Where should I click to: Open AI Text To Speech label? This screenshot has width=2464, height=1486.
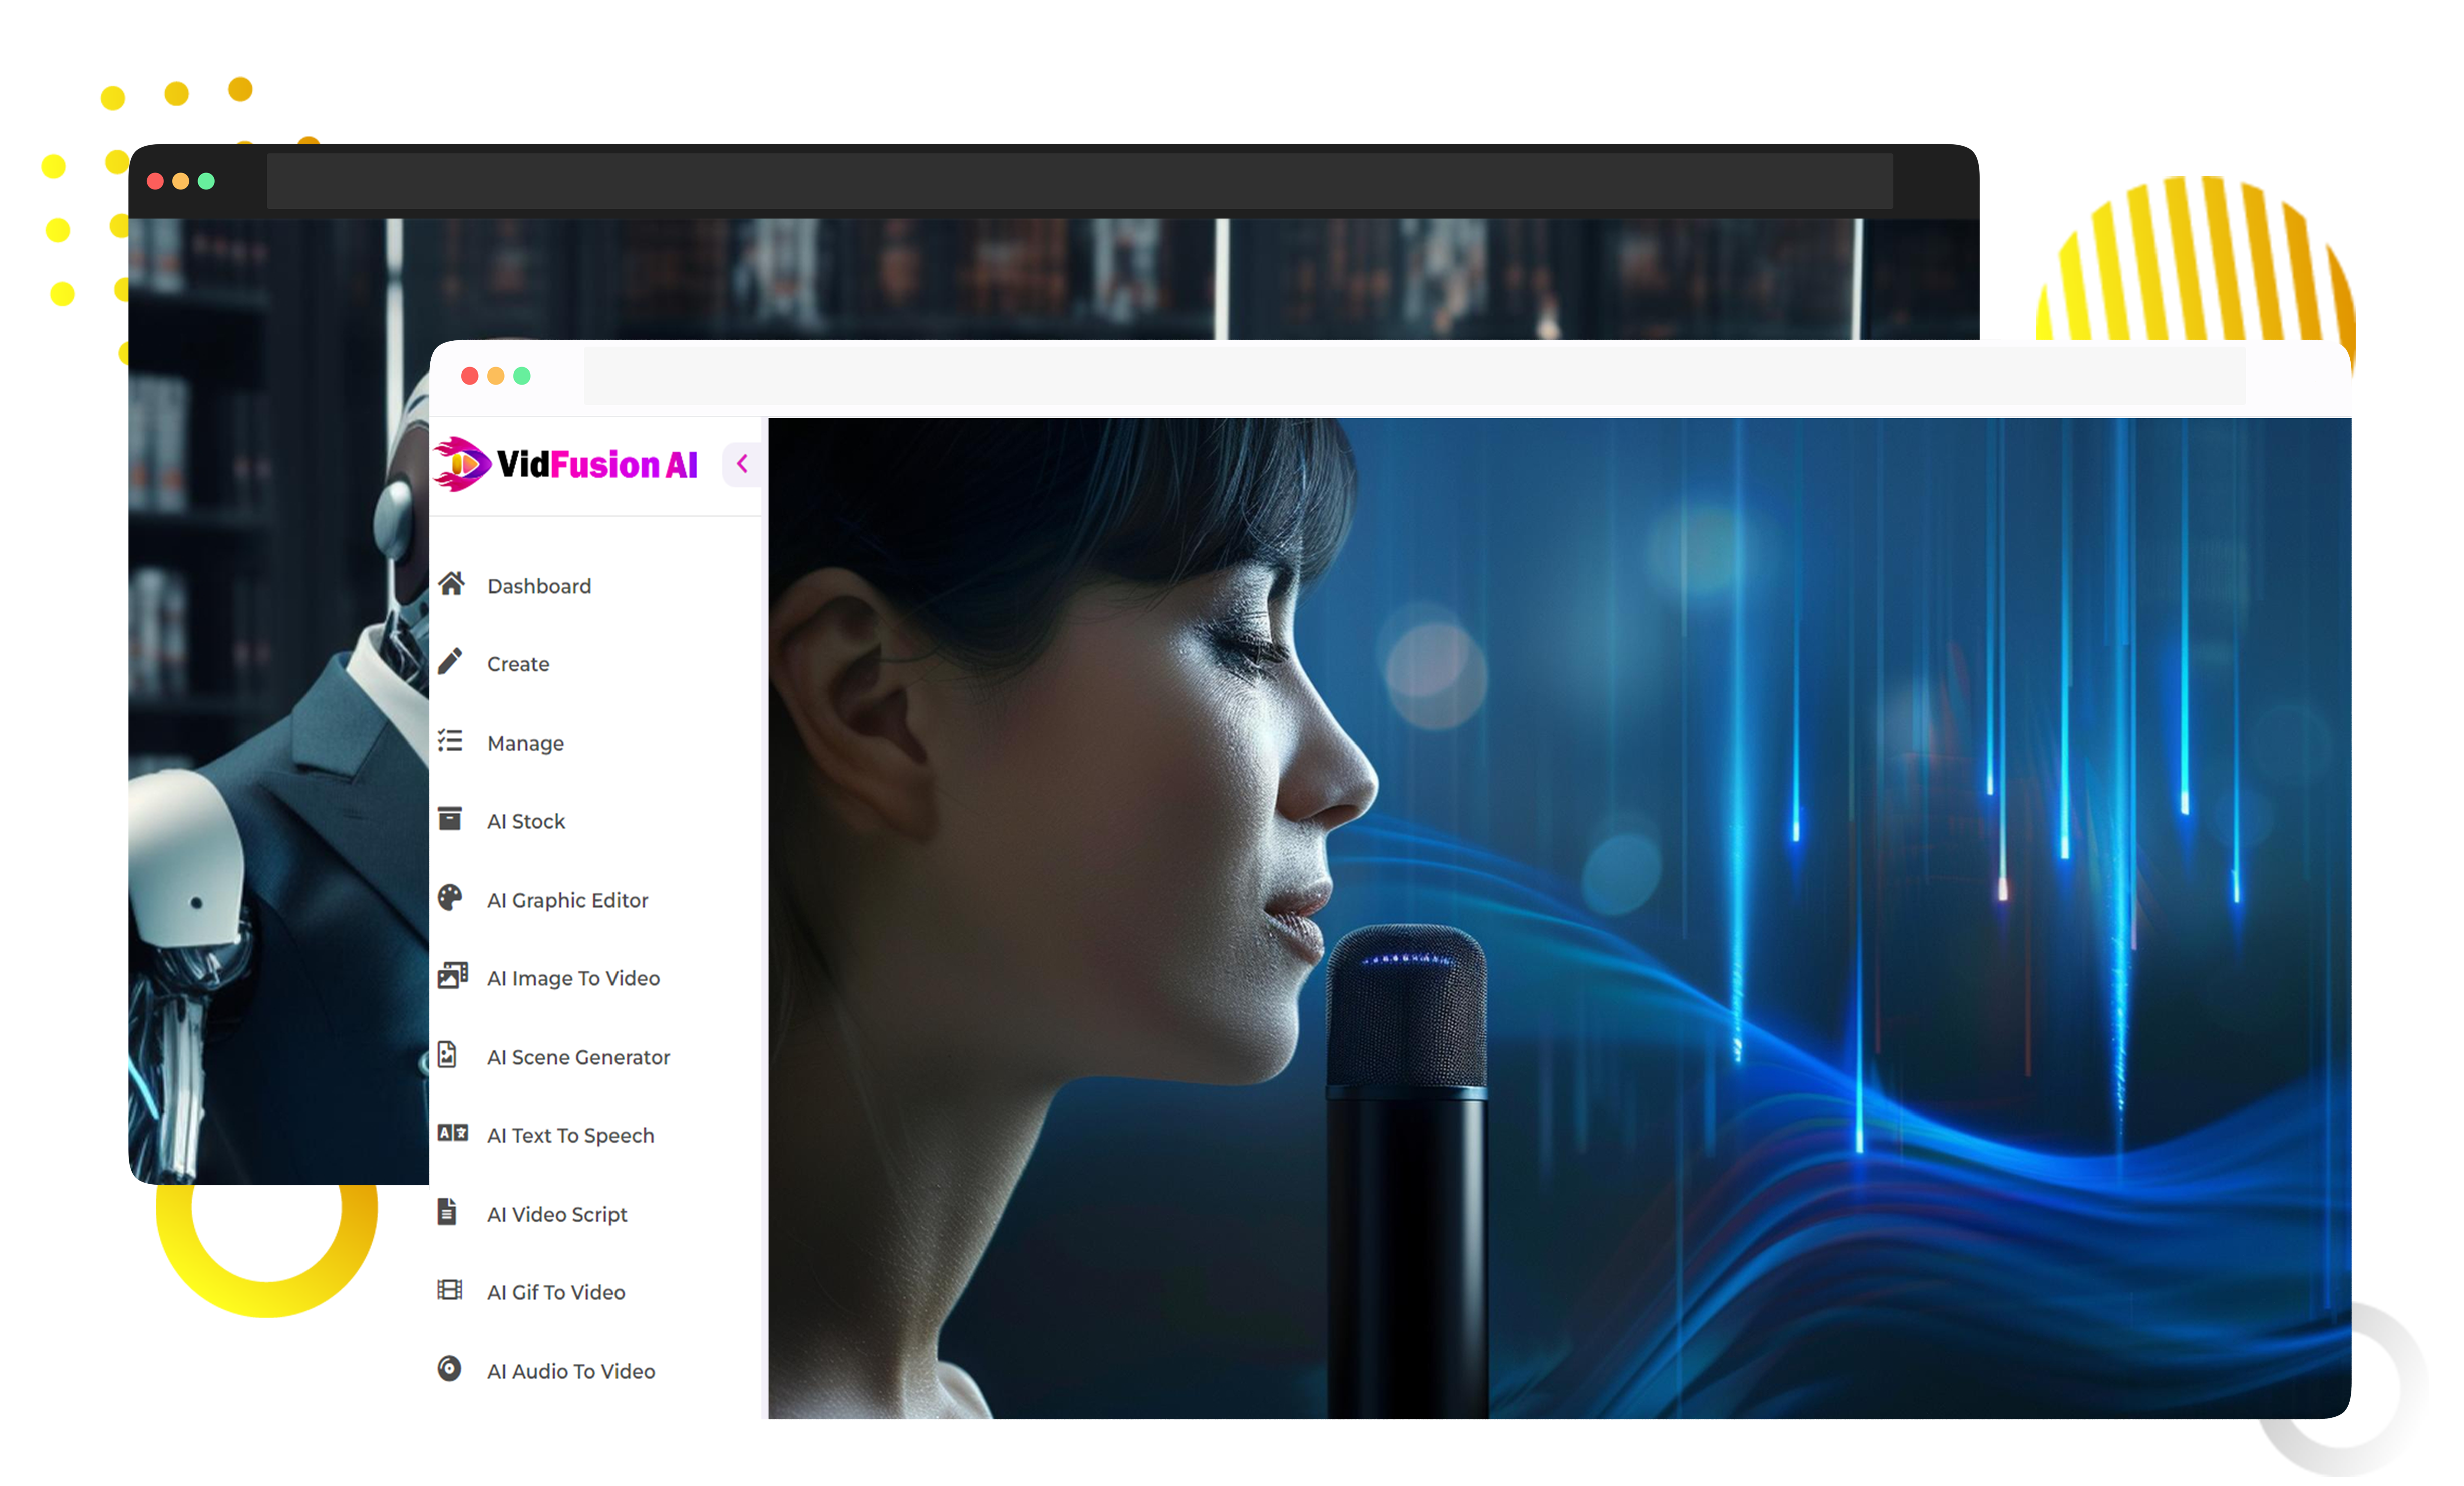tap(570, 1136)
